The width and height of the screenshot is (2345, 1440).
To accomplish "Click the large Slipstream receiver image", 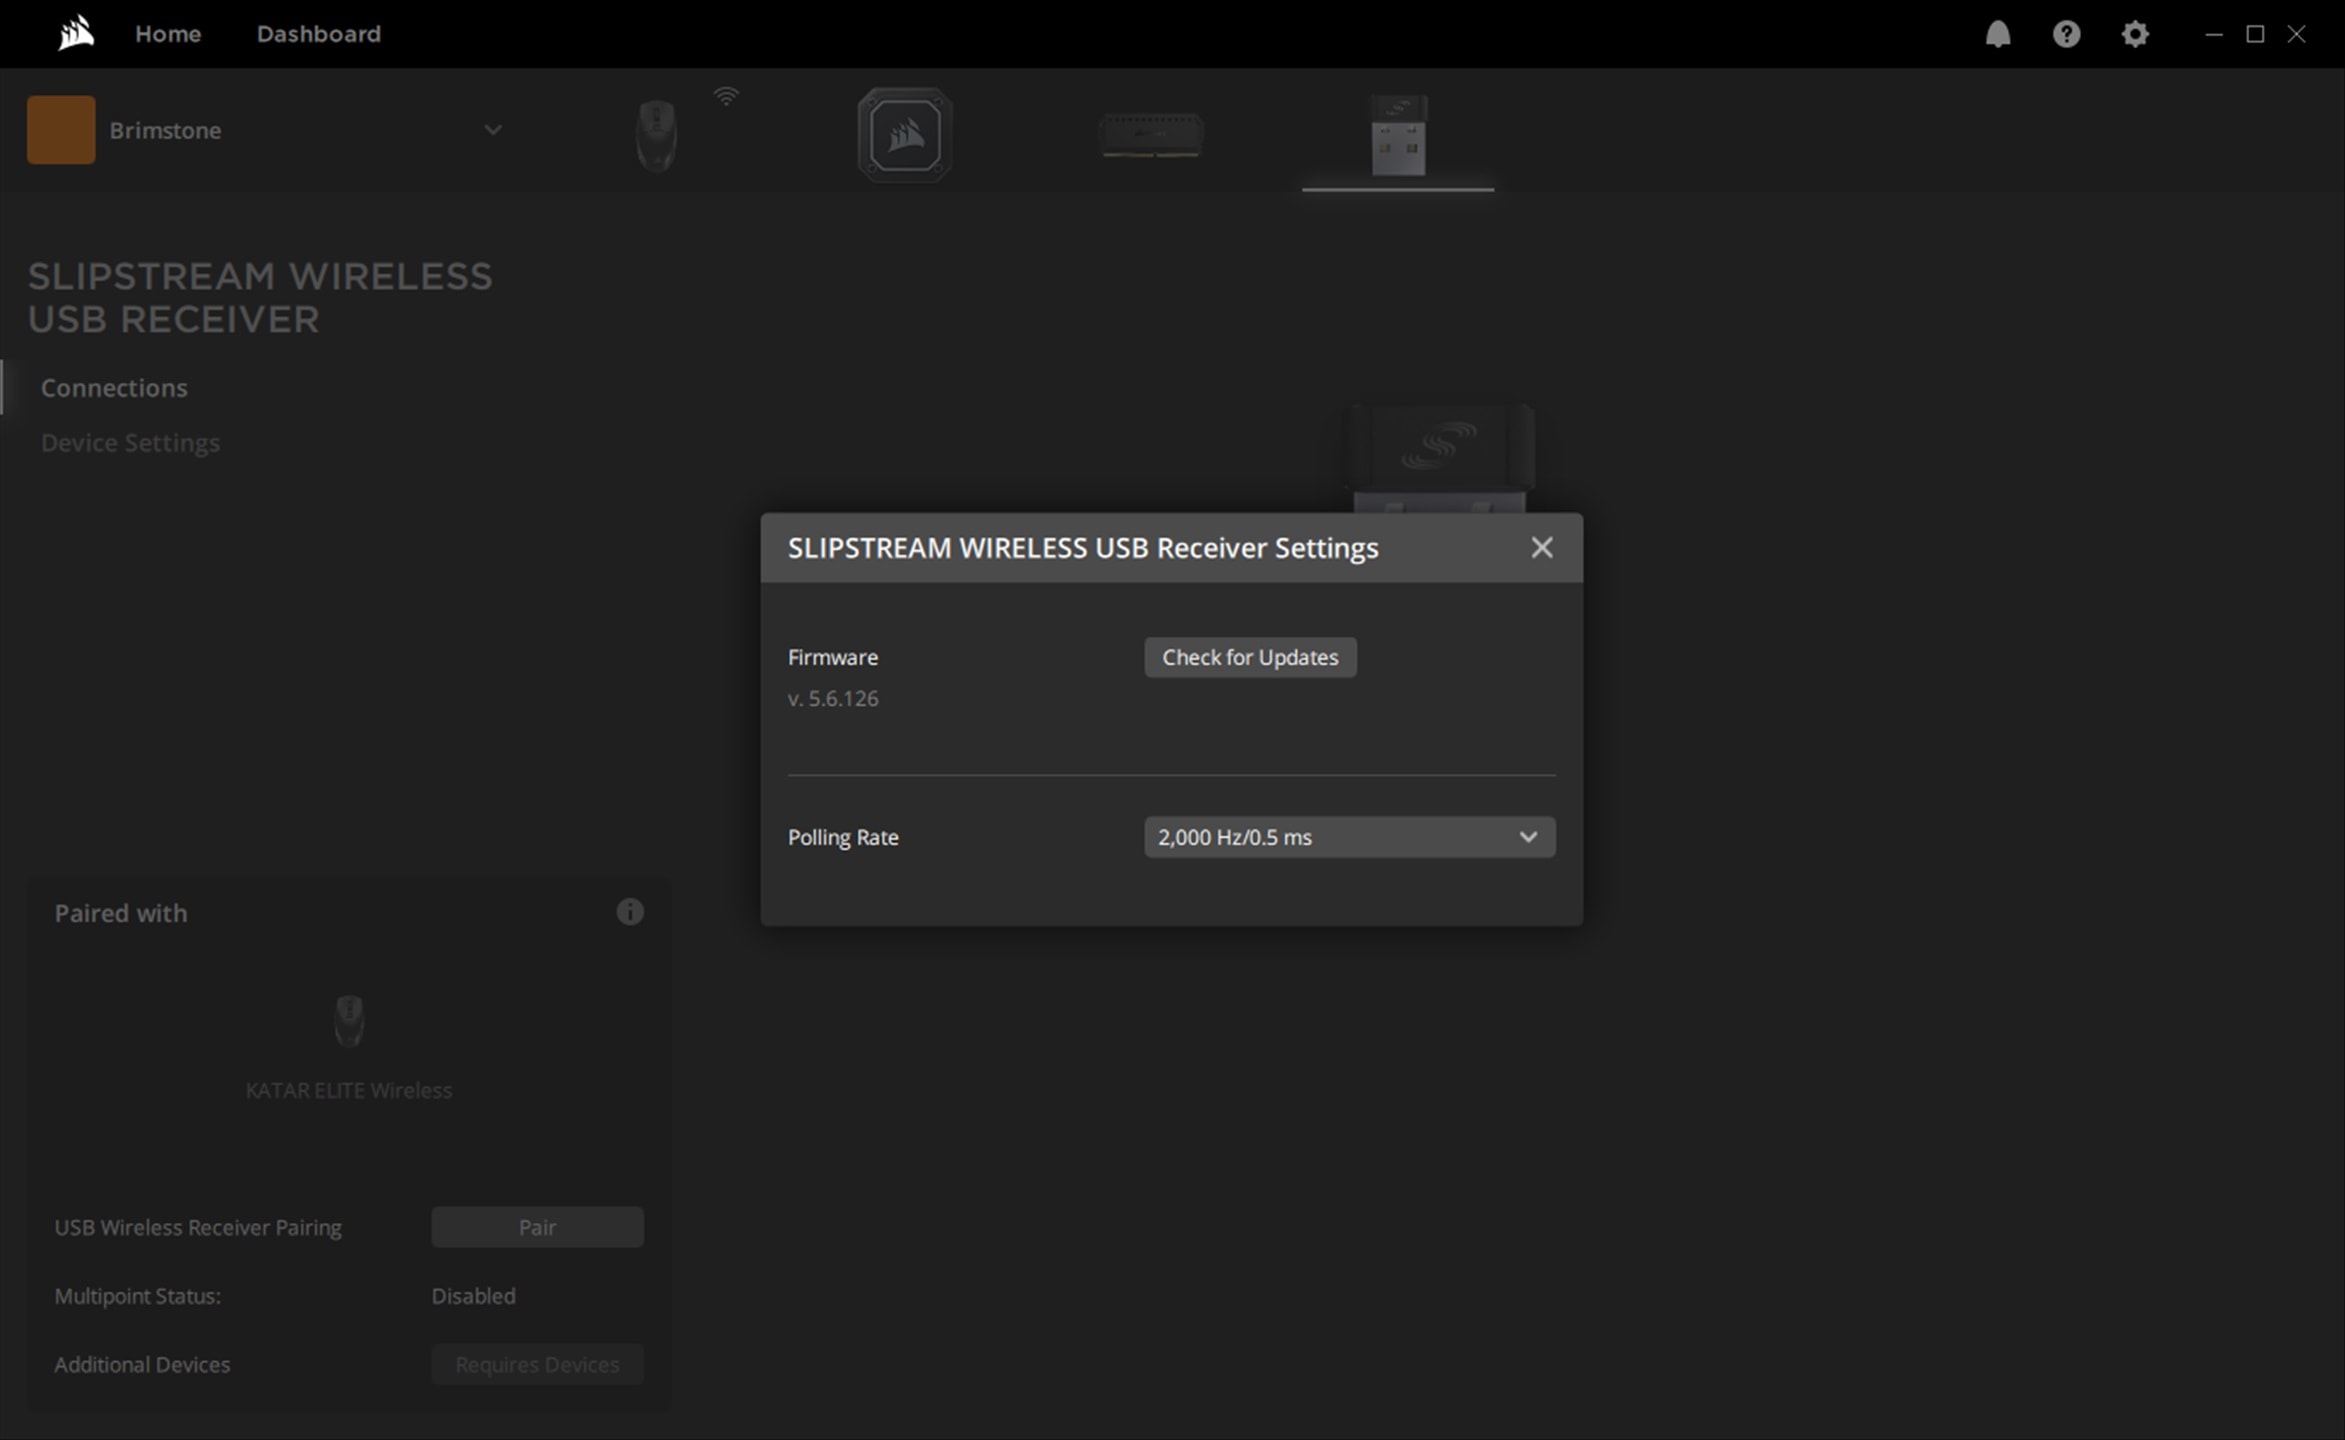I will (x=1438, y=457).
